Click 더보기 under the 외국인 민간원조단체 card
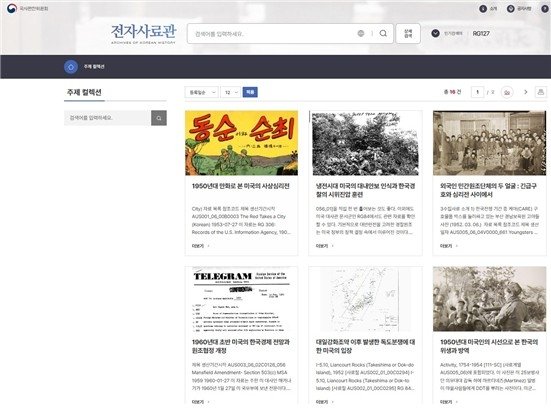 (449, 246)
